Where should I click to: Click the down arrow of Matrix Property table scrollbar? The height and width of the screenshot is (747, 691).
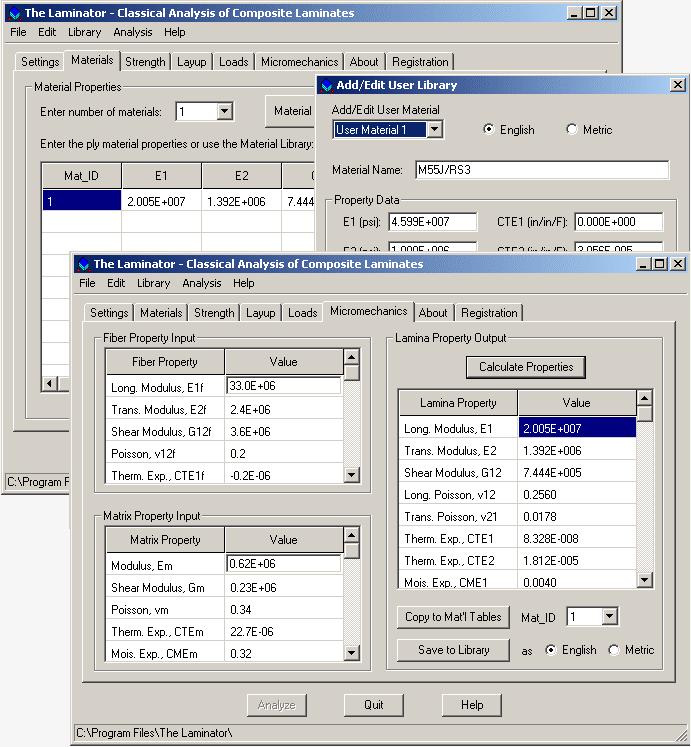351,652
